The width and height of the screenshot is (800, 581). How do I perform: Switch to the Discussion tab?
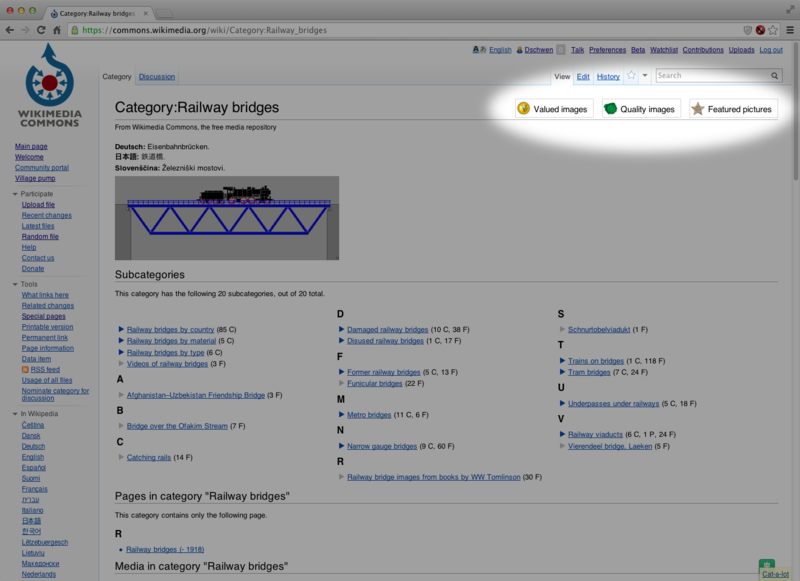pyautogui.click(x=157, y=76)
